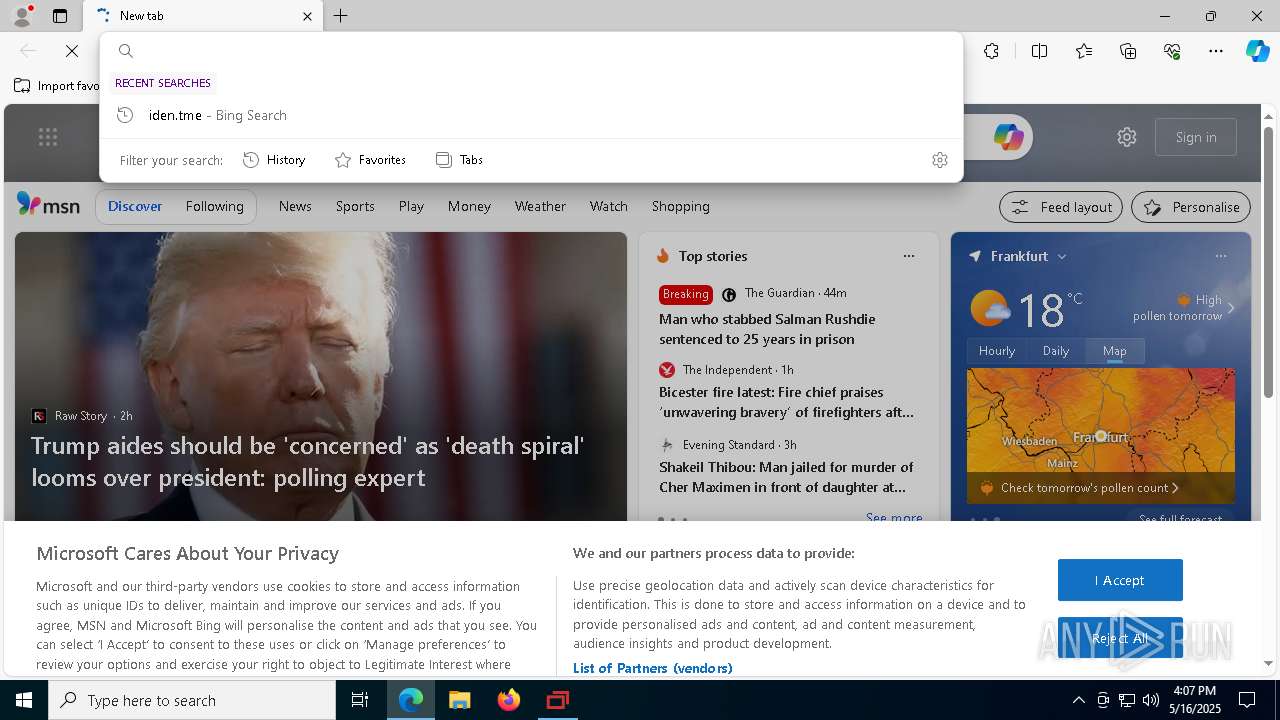Open Task View on taskbar
Screen dimensions: 1280x720
click(360, 700)
